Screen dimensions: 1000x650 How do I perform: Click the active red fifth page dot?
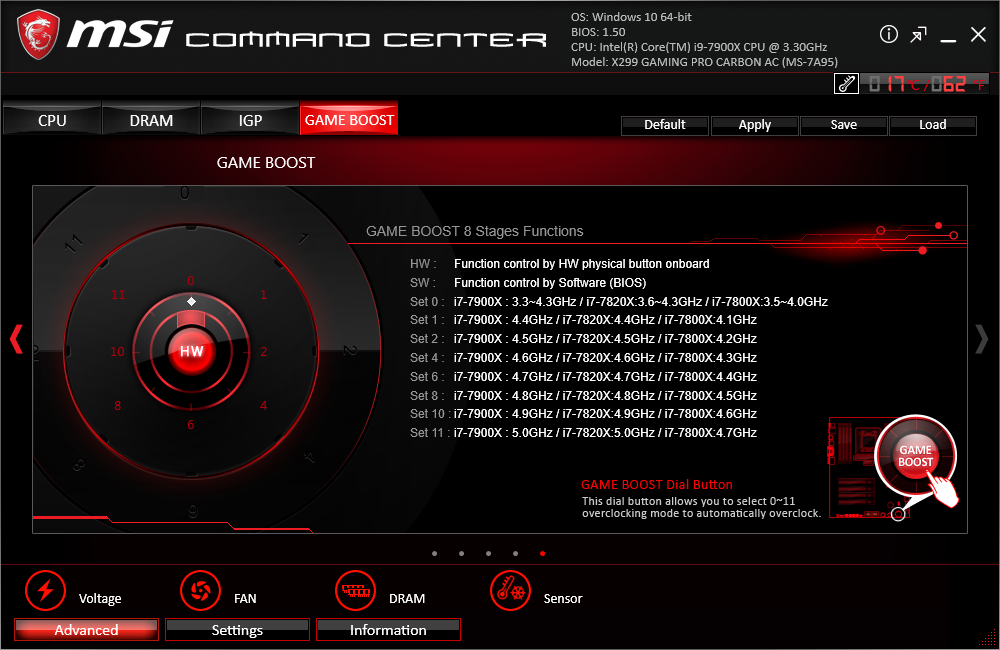pos(542,554)
